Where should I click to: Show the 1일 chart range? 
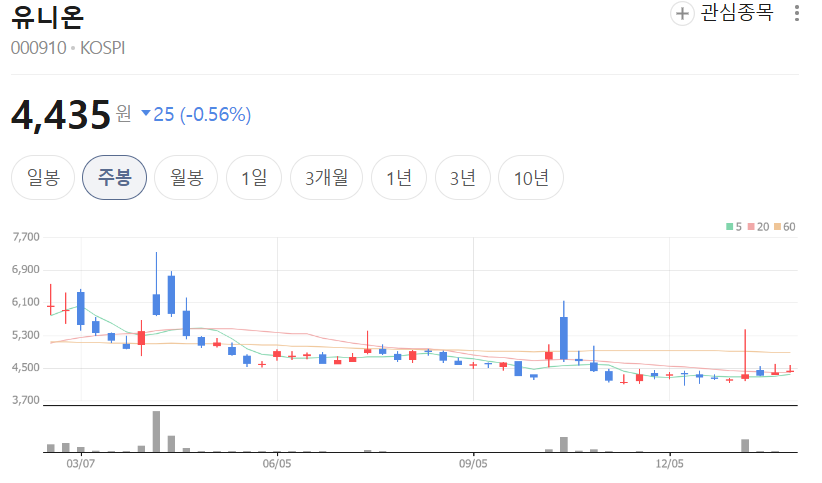click(254, 178)
